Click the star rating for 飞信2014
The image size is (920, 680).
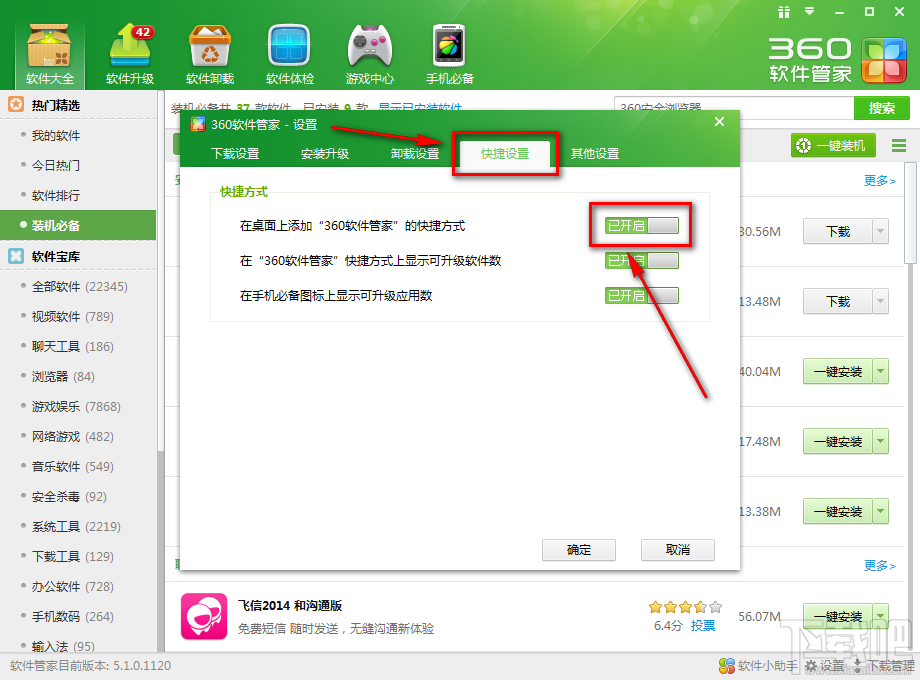pyautogui.click(x=684, y=606)
